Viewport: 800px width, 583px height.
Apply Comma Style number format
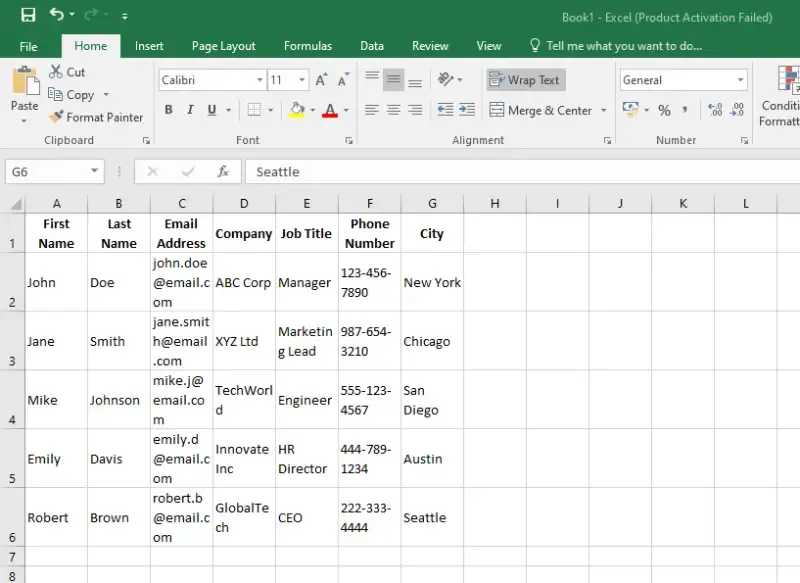pos(685,110)
